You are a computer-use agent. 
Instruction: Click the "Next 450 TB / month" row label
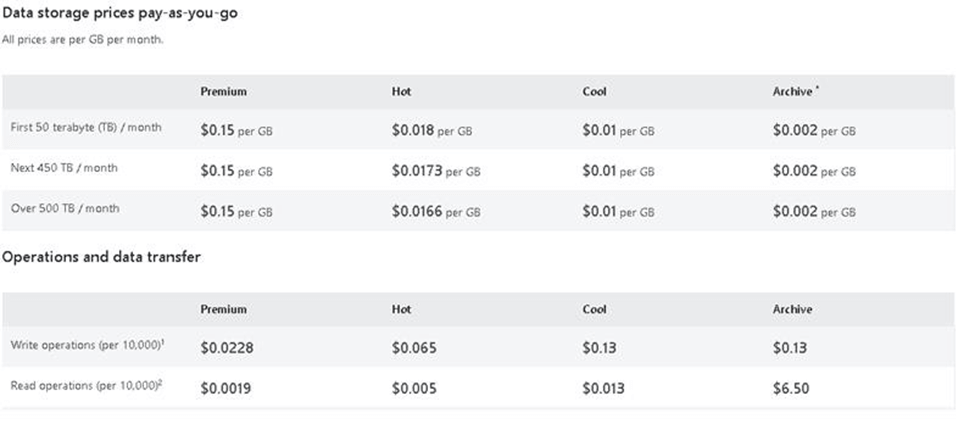tap(64, 169)
